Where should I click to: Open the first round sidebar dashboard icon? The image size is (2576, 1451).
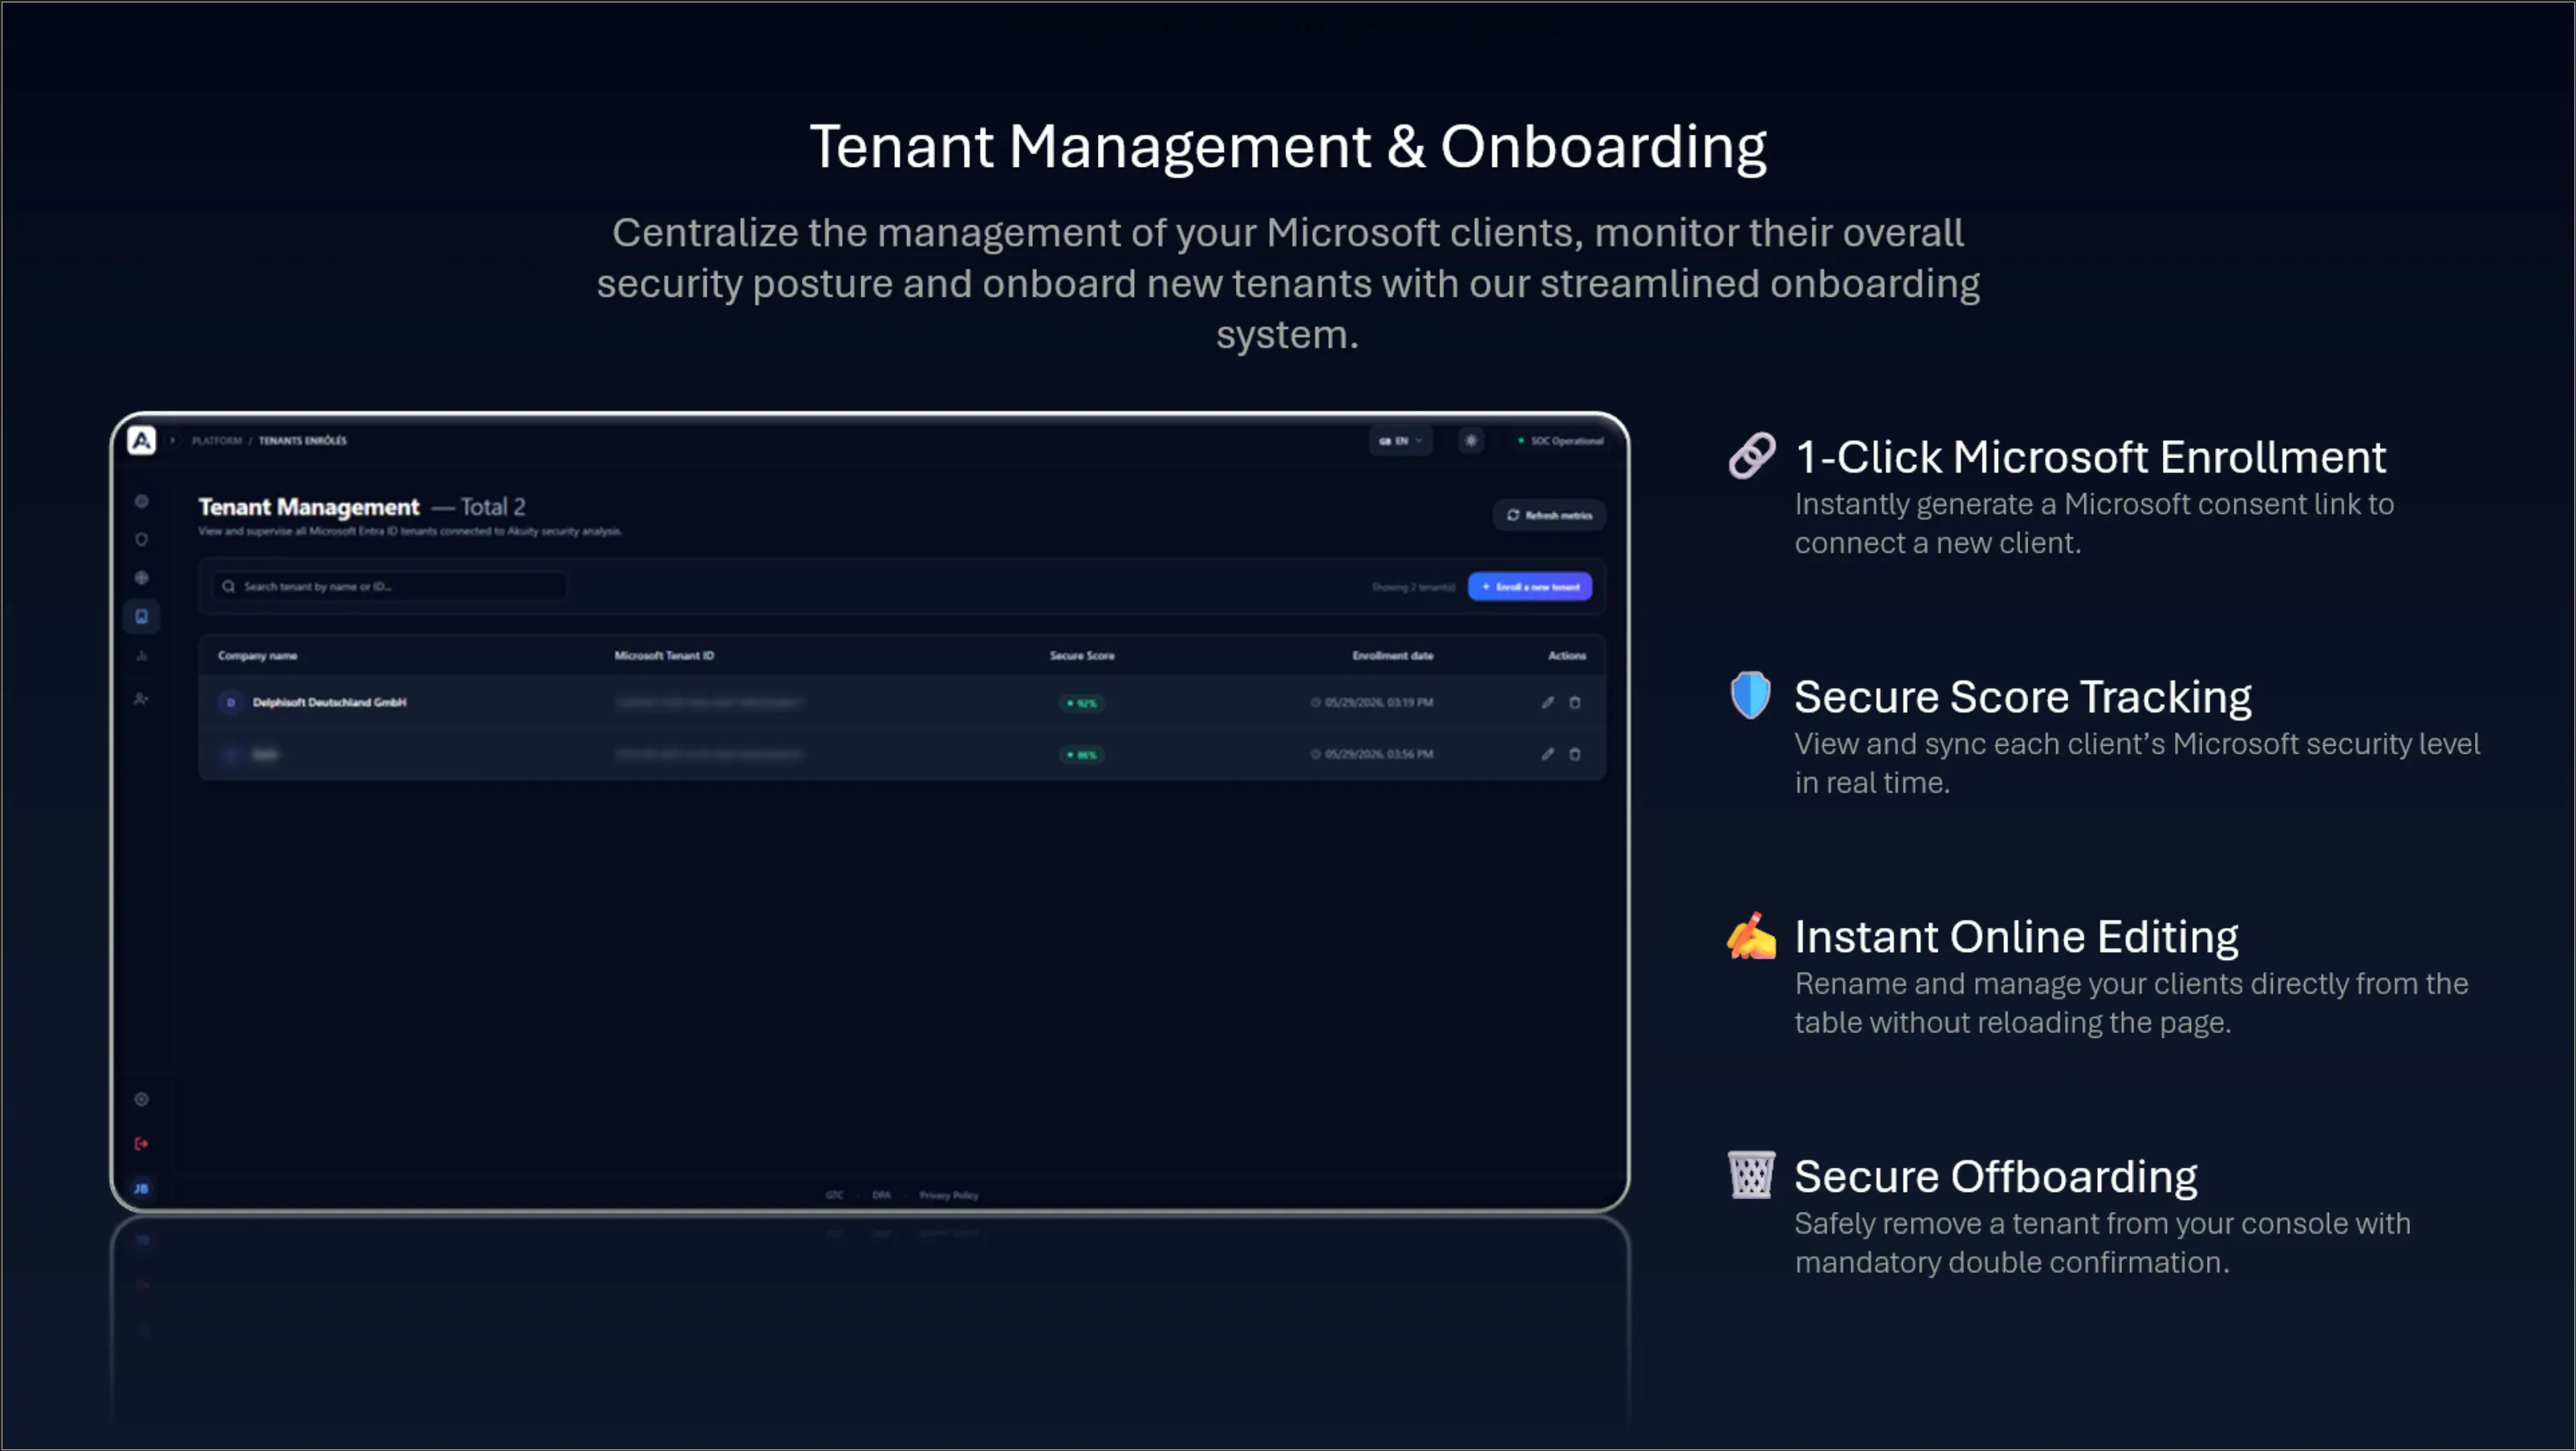coord(142,502)
